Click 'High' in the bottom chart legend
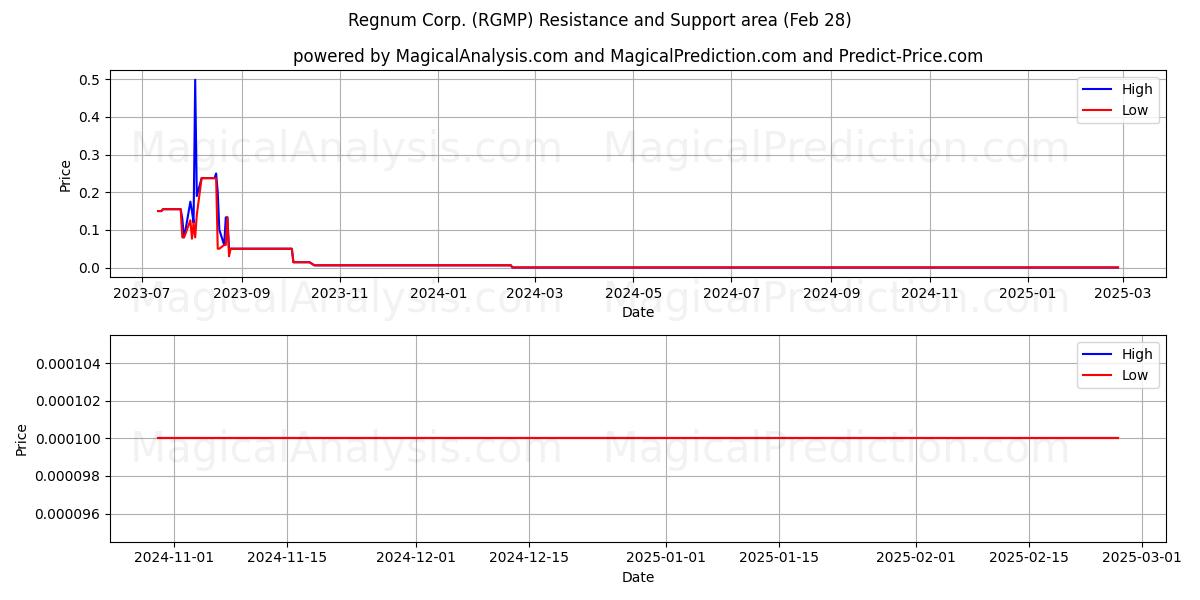 click(1135, 354)
